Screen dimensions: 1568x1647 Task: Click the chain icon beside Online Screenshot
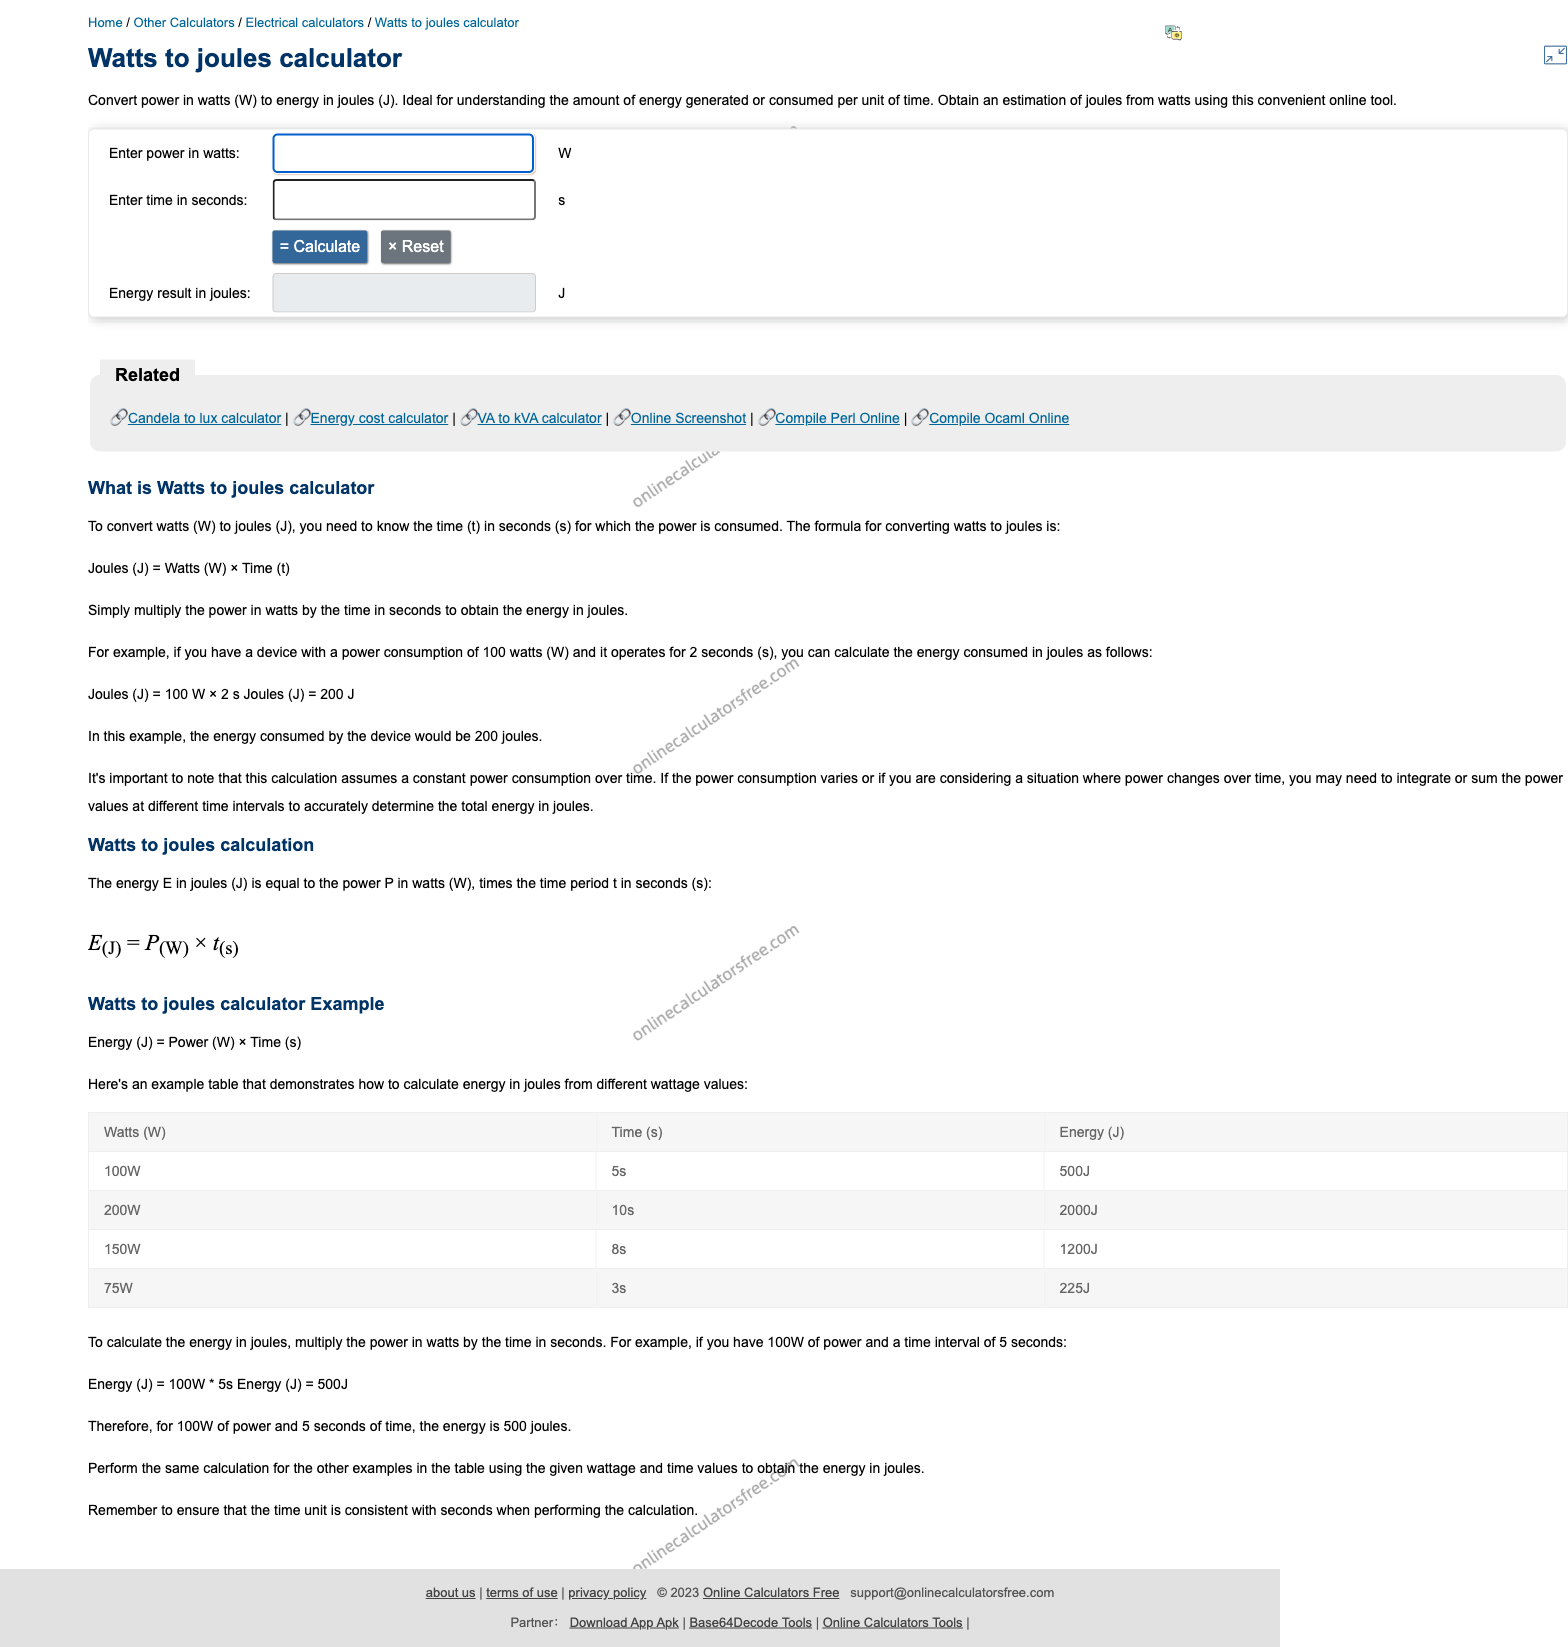[622, 417]
